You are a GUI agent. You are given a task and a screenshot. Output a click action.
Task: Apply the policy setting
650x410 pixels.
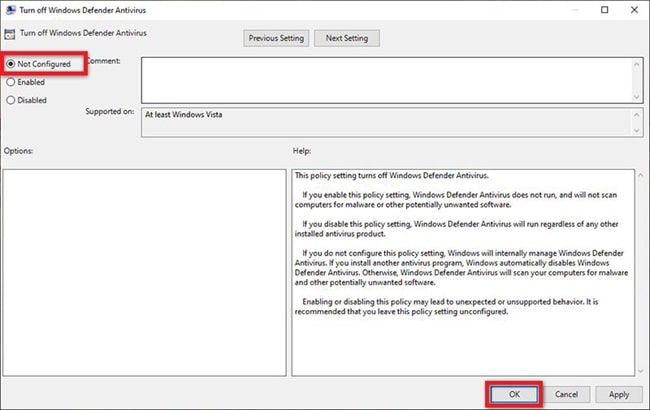[619, 394]
